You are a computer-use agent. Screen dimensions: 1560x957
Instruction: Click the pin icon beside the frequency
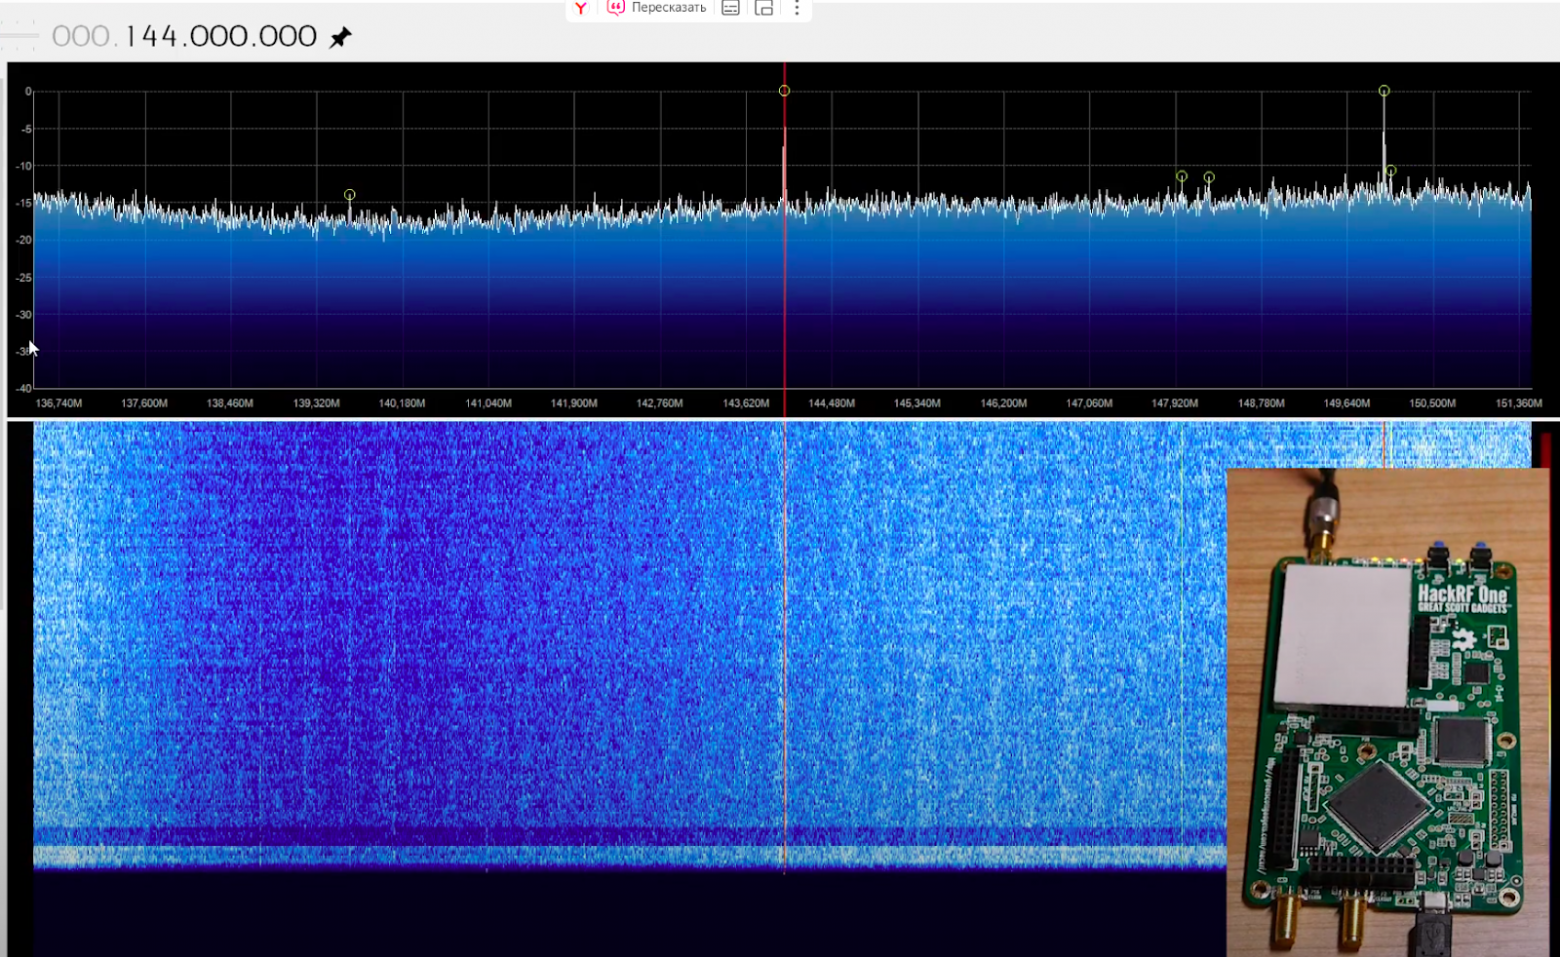[x=340, y=38]
